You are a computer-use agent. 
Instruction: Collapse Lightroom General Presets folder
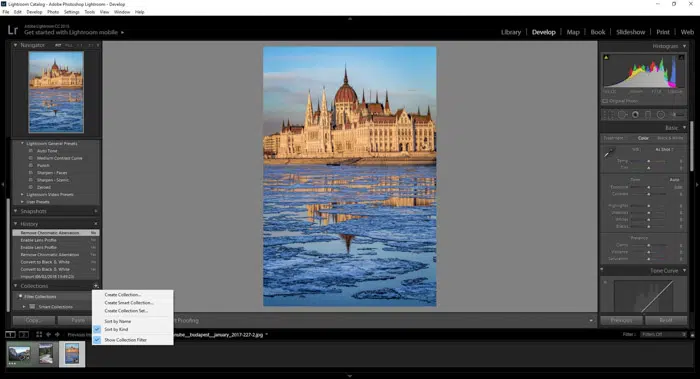(22, 143)
